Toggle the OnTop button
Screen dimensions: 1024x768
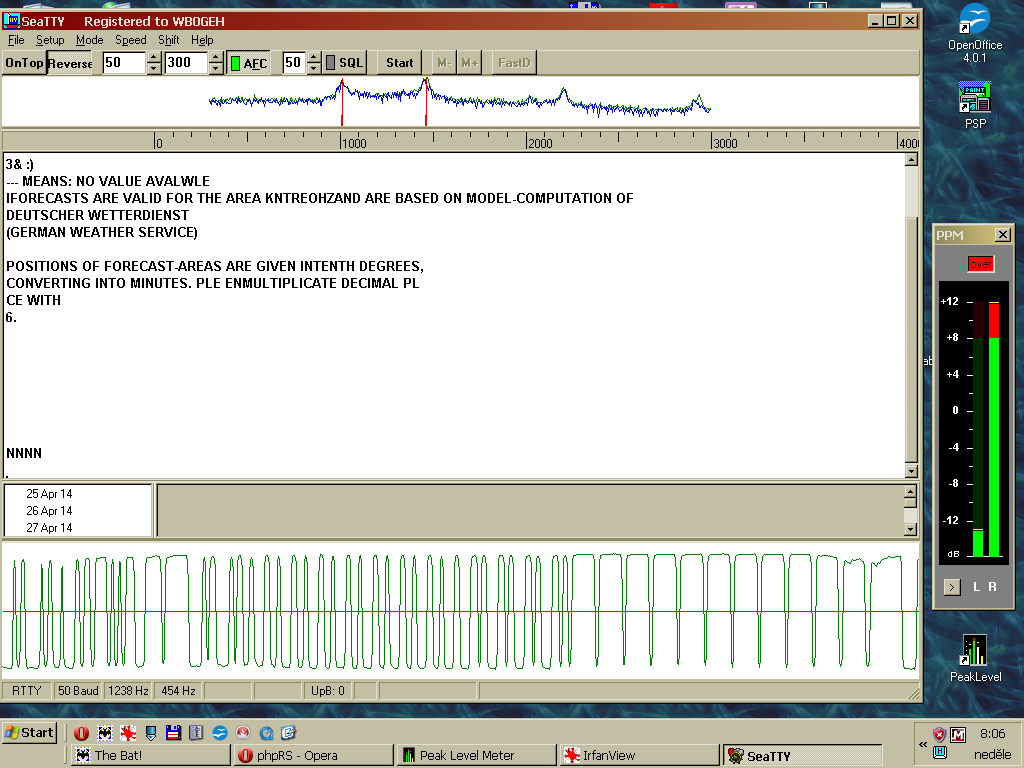tap(24, 63)
